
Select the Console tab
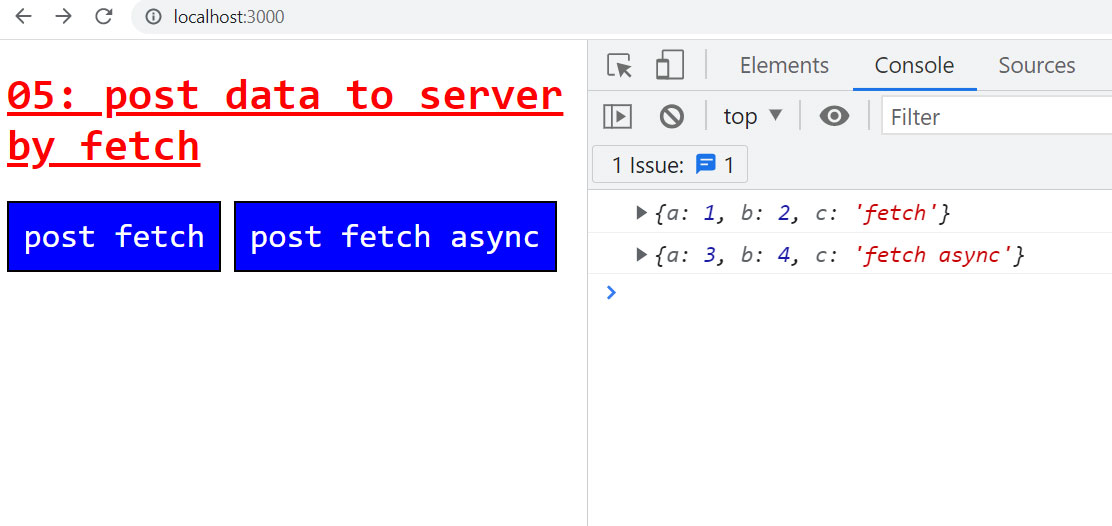coord(914,66)
